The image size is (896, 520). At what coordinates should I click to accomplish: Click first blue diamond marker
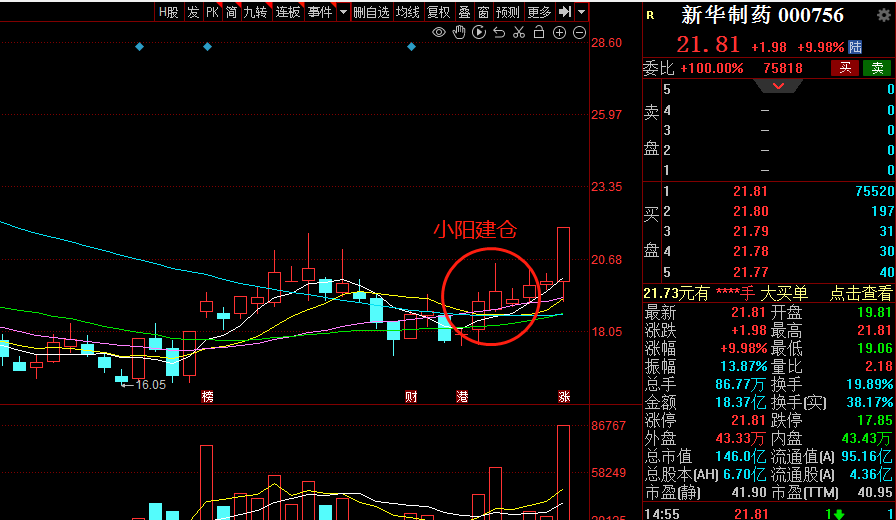pos(139,47)
